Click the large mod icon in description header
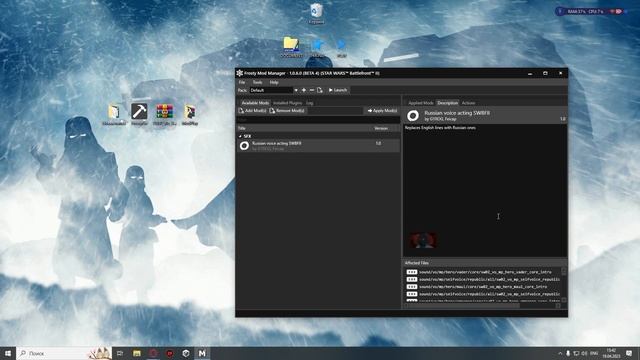This screenshot has height=360, width=640. (x=413, y=116)
